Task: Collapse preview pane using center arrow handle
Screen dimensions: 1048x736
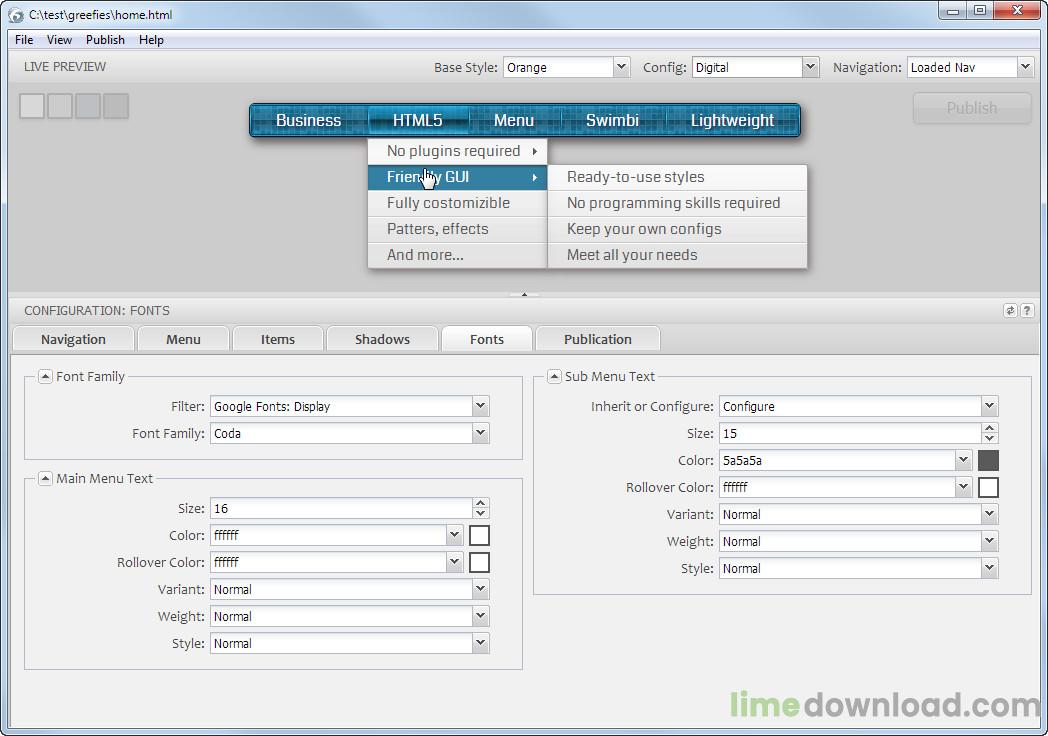Action: pyautogui.click(x=524, y=294)
